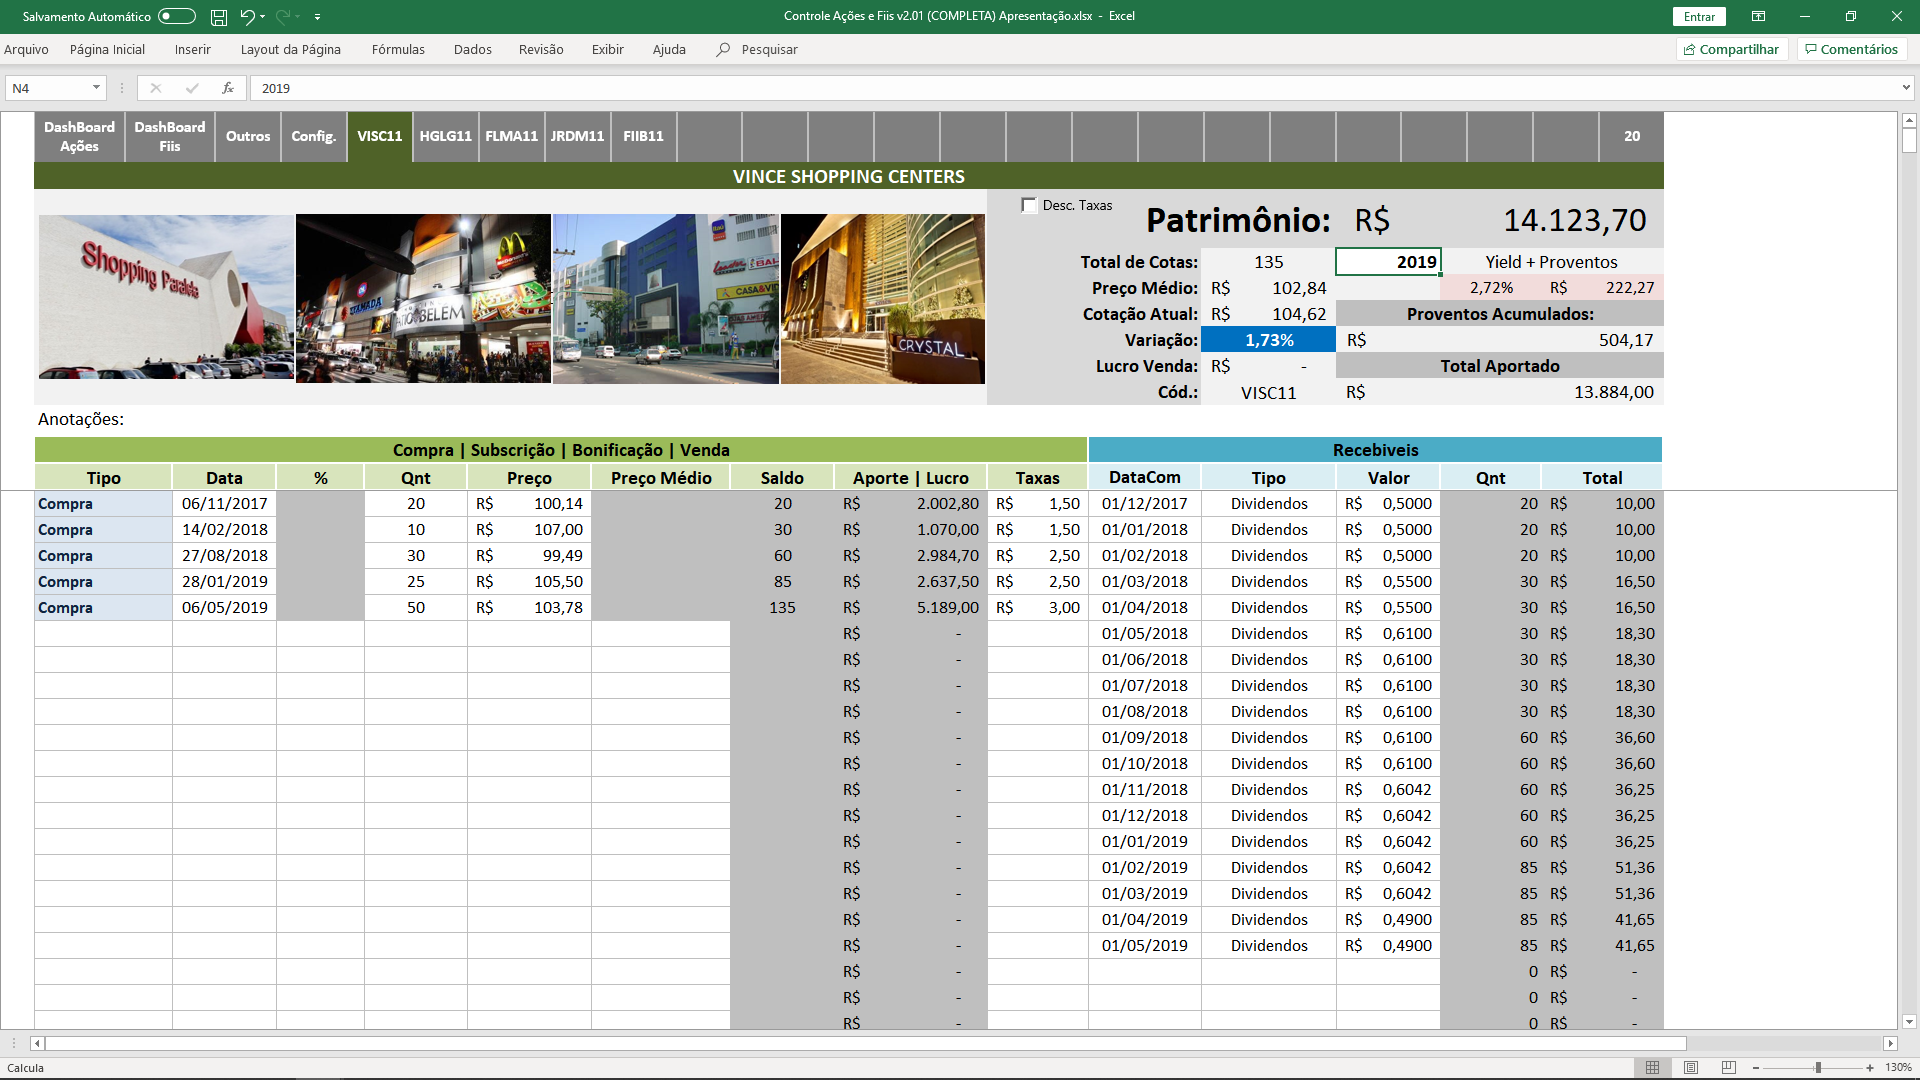Click the zoom in plus icon
The image size is (1920, 1080).
tap(1870, 1068)
